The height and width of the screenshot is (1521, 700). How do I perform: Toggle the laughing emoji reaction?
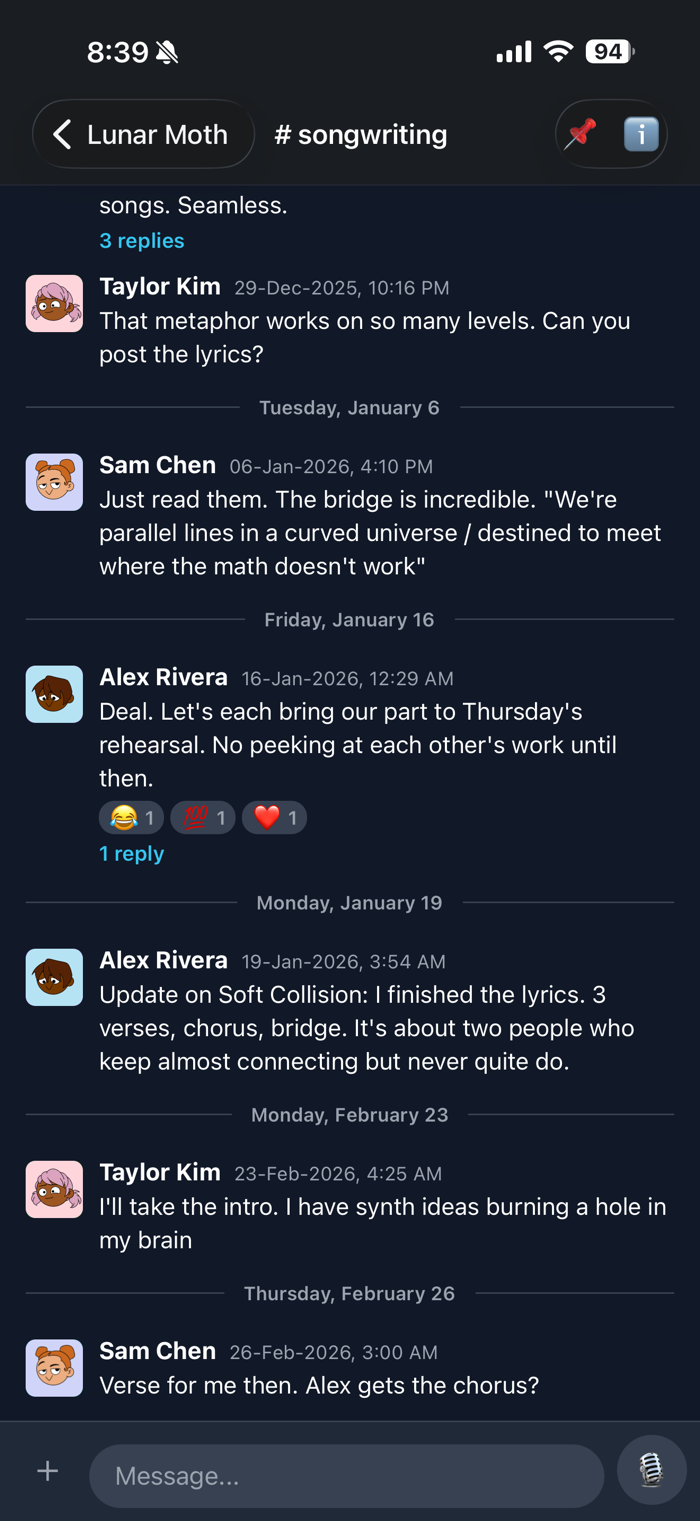(132, 818)
